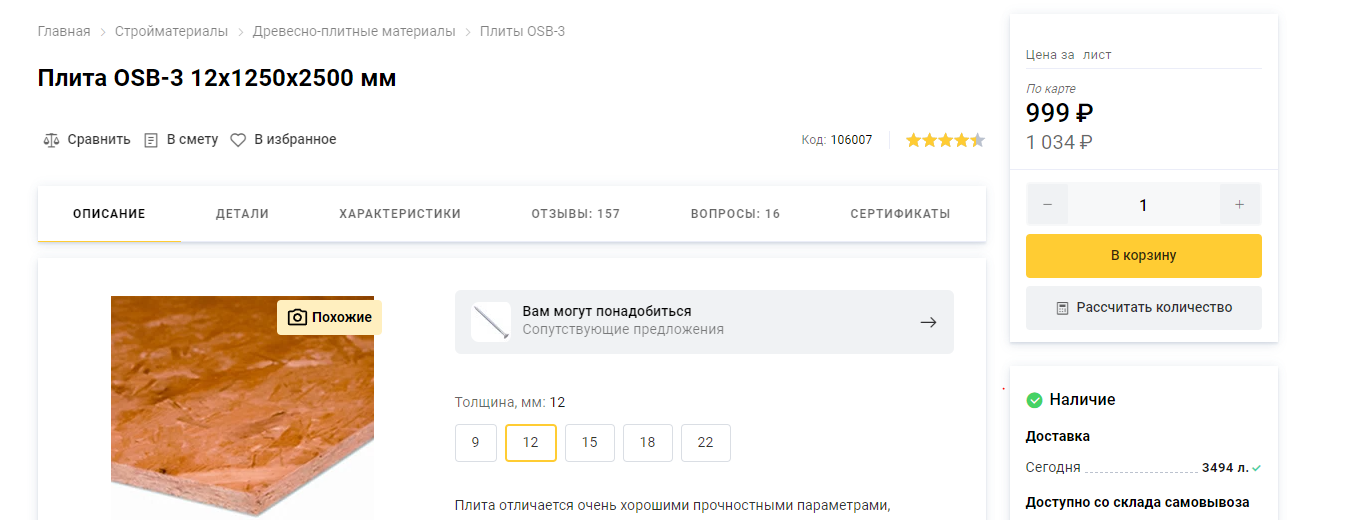Click the camera icon on Похожие badge
The image size is (1364, 520).
pos(297,317)
